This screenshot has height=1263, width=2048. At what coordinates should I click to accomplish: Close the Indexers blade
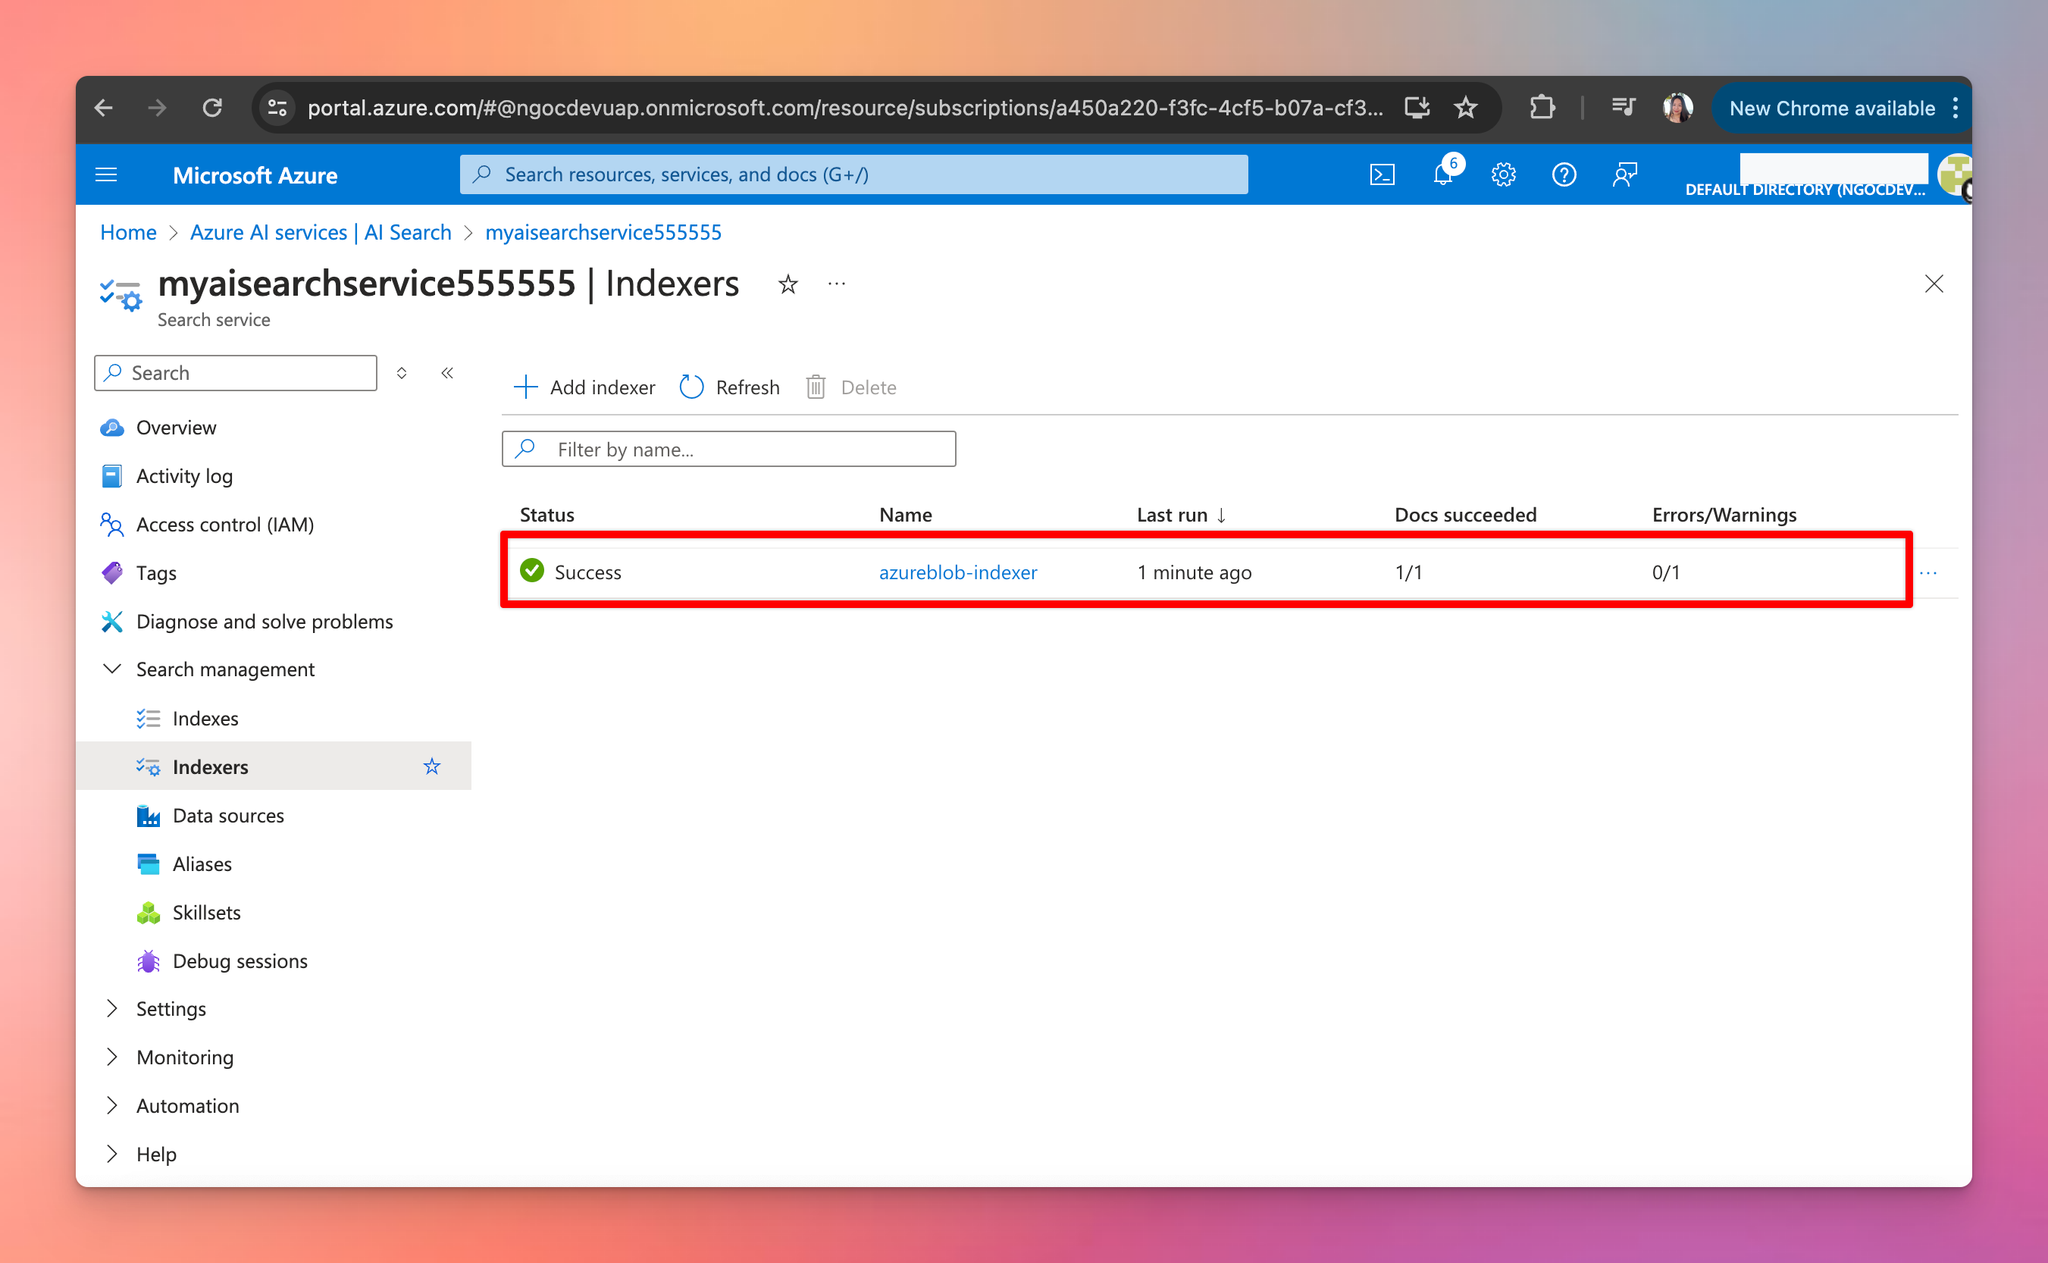(x=1934, y=284)
